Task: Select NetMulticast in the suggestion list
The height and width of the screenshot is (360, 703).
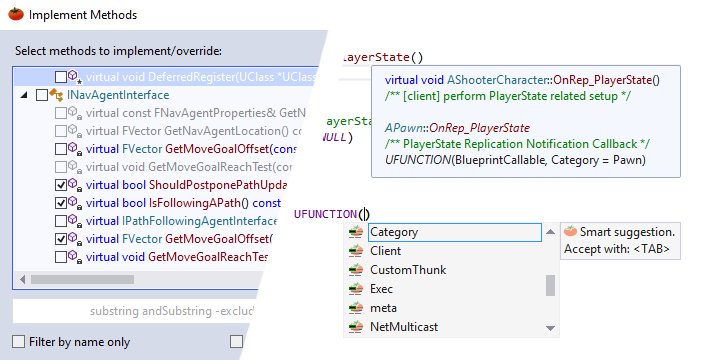Action: (404, 327)
